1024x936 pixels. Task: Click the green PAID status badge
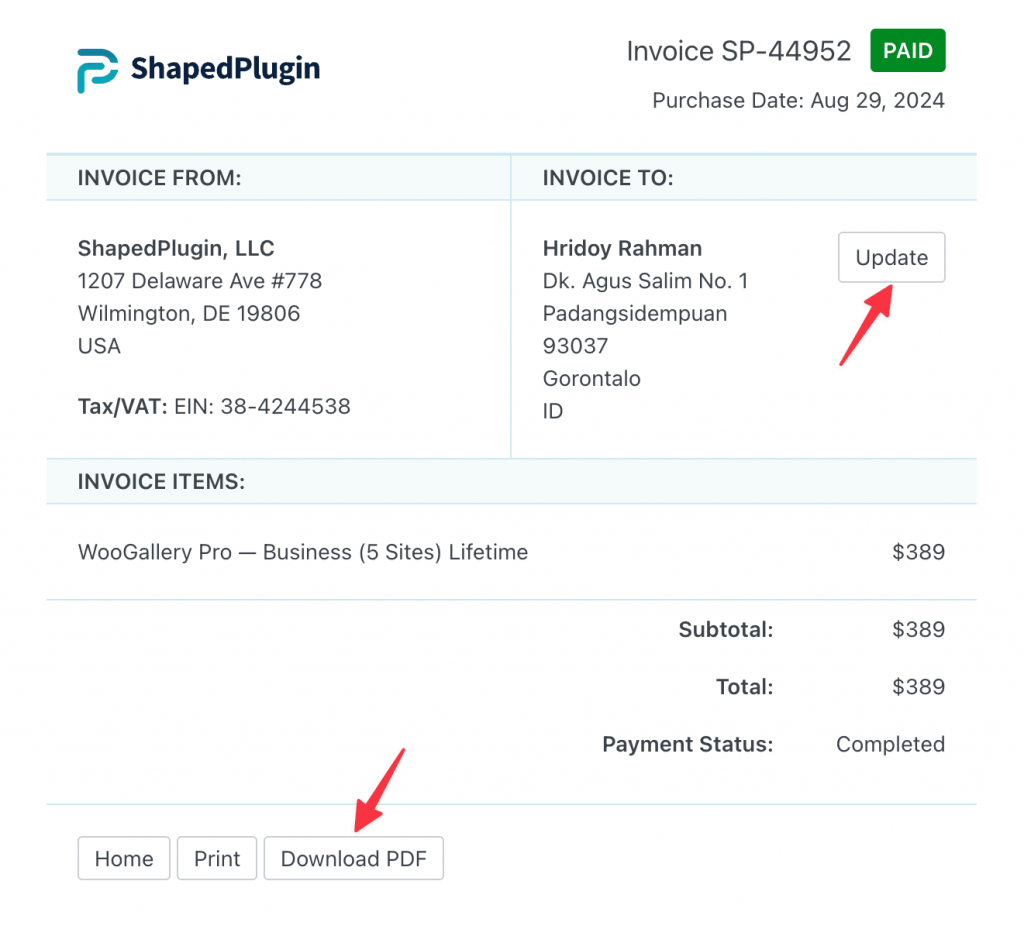(x=907, y=50)
